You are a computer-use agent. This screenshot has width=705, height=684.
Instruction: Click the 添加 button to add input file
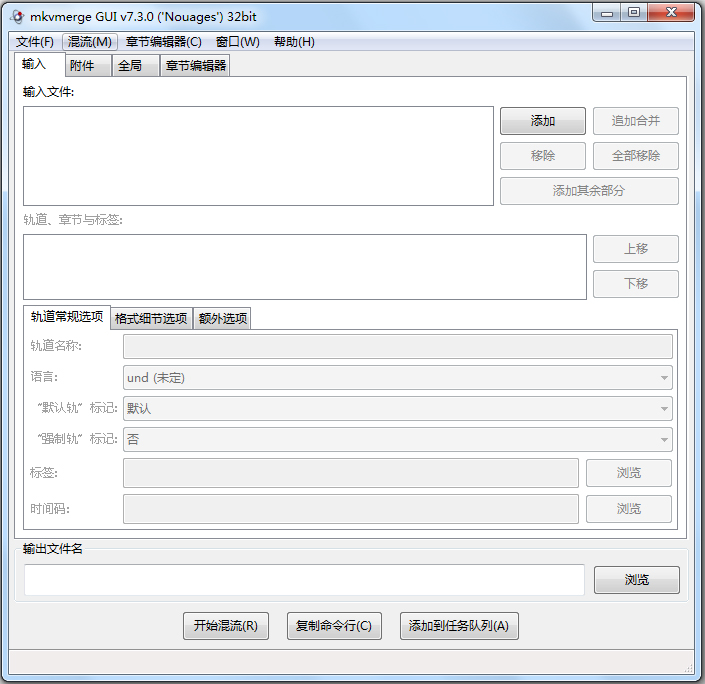point(543,121)
